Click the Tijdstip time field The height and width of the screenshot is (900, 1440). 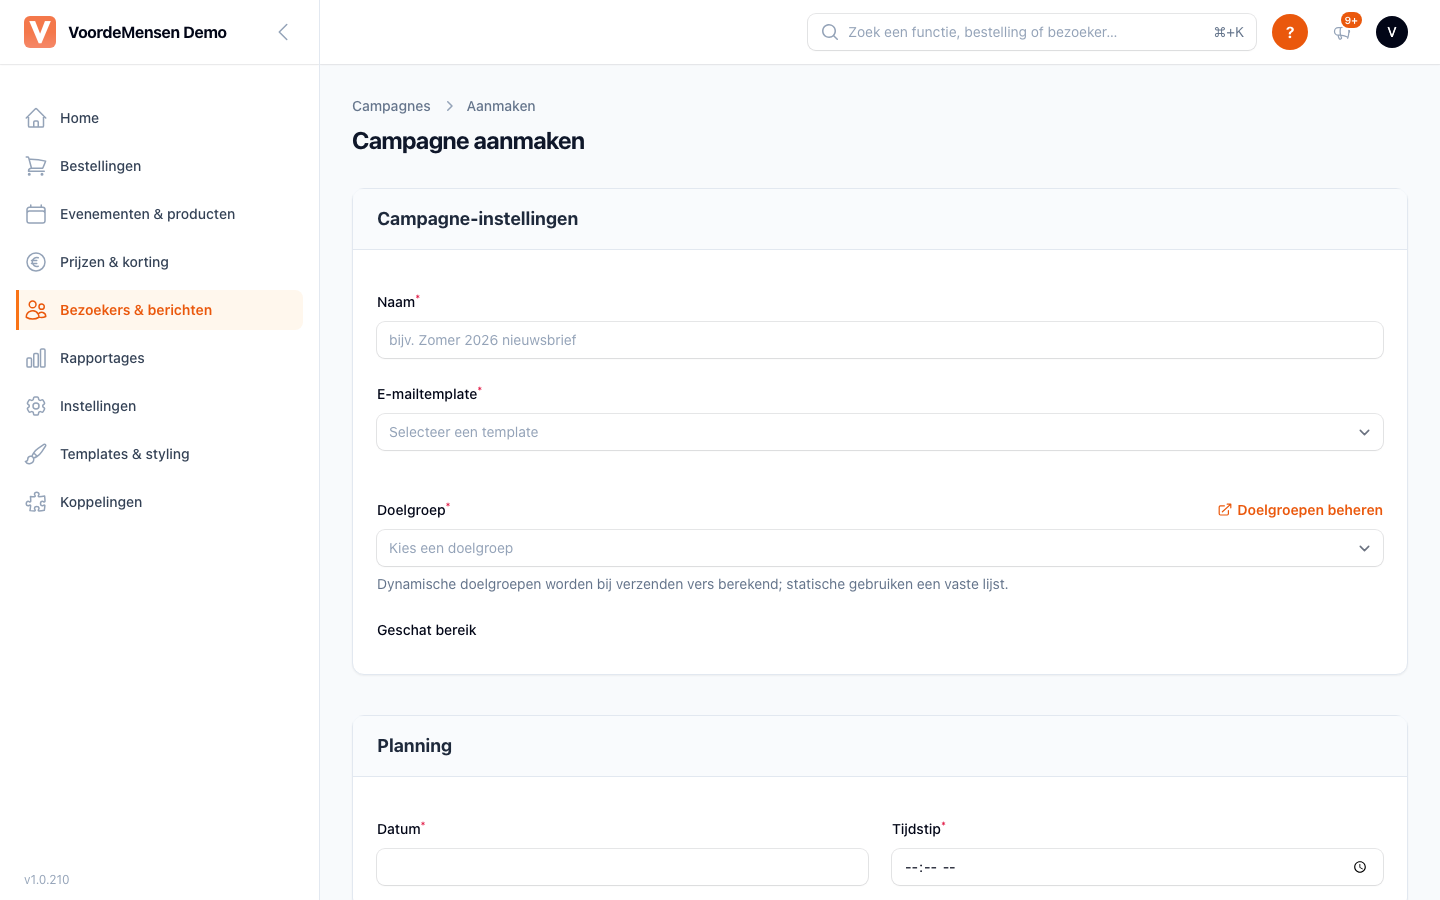[1137, 867]
